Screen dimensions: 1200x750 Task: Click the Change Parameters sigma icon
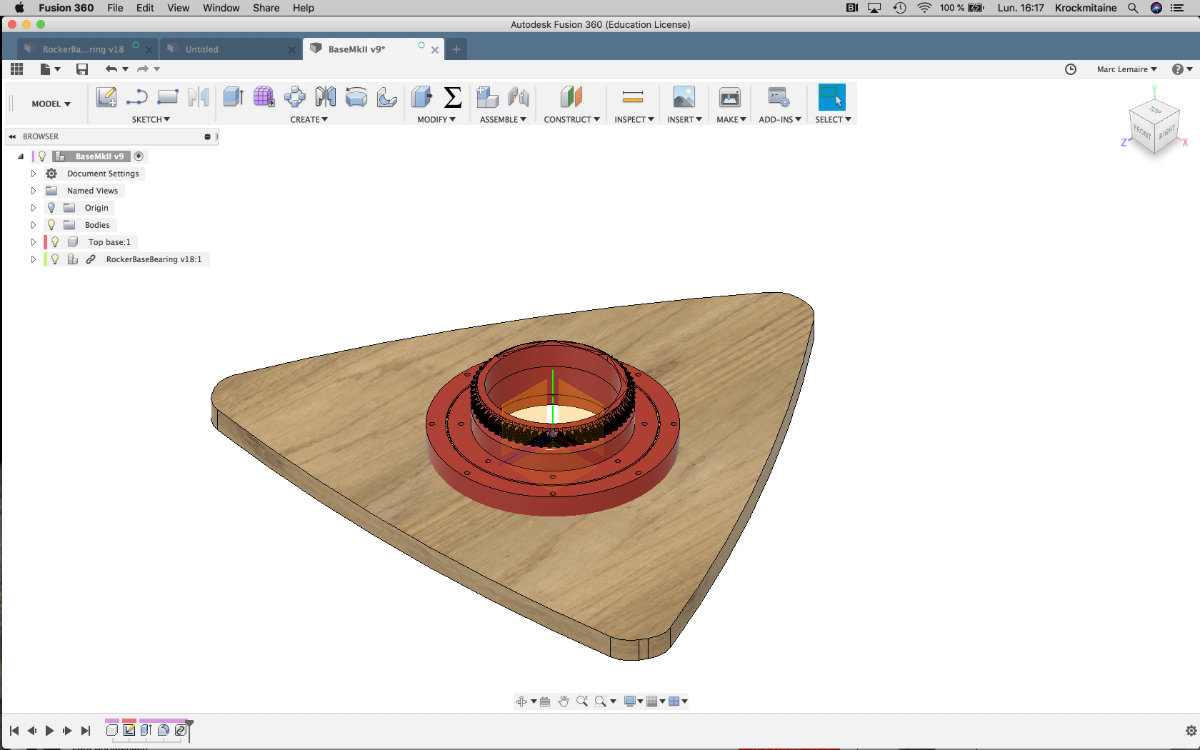[x=452, y=97]
